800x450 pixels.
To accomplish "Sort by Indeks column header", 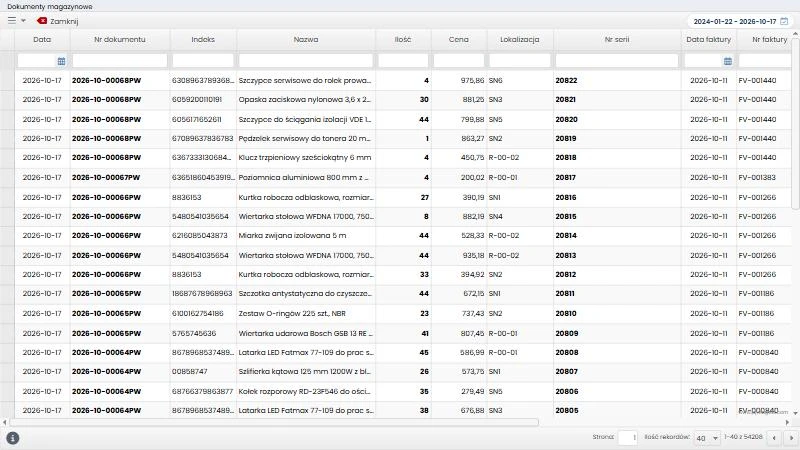I will click(203, 39).
